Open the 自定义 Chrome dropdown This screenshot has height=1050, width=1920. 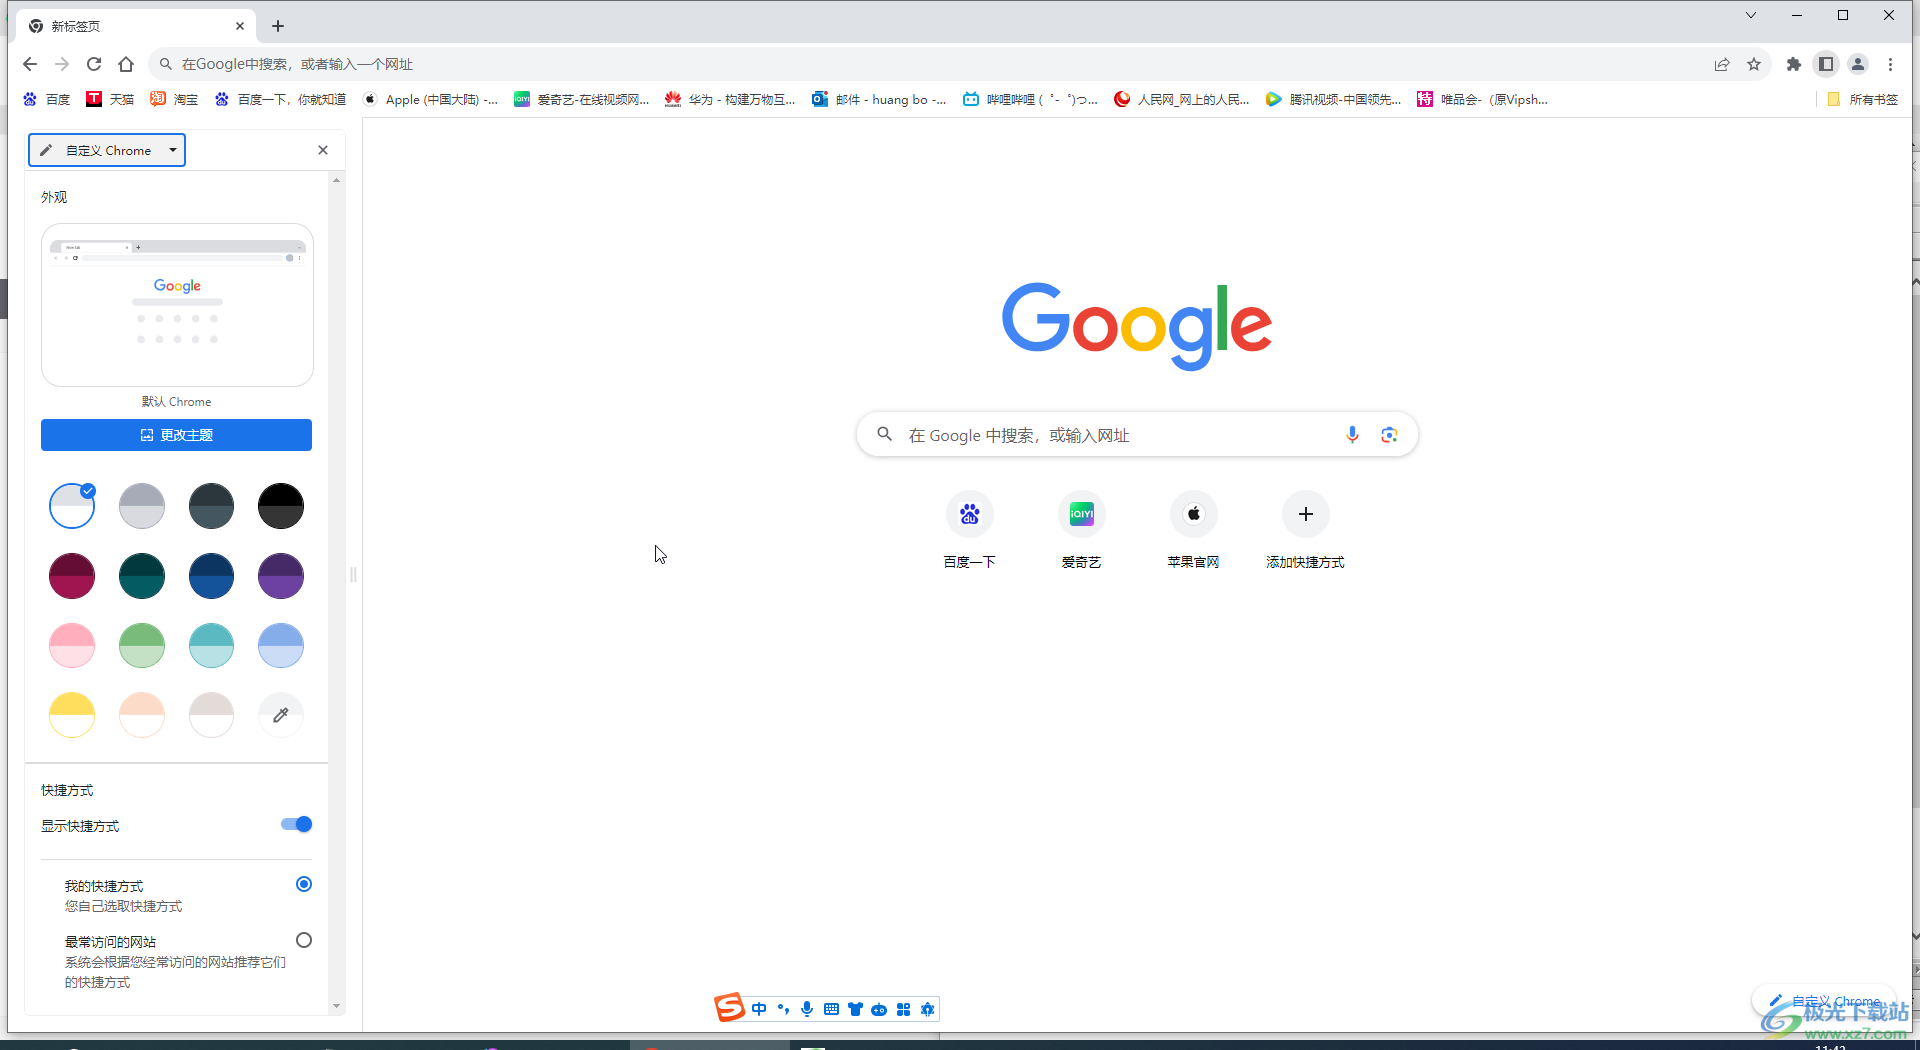click(107, 150)
